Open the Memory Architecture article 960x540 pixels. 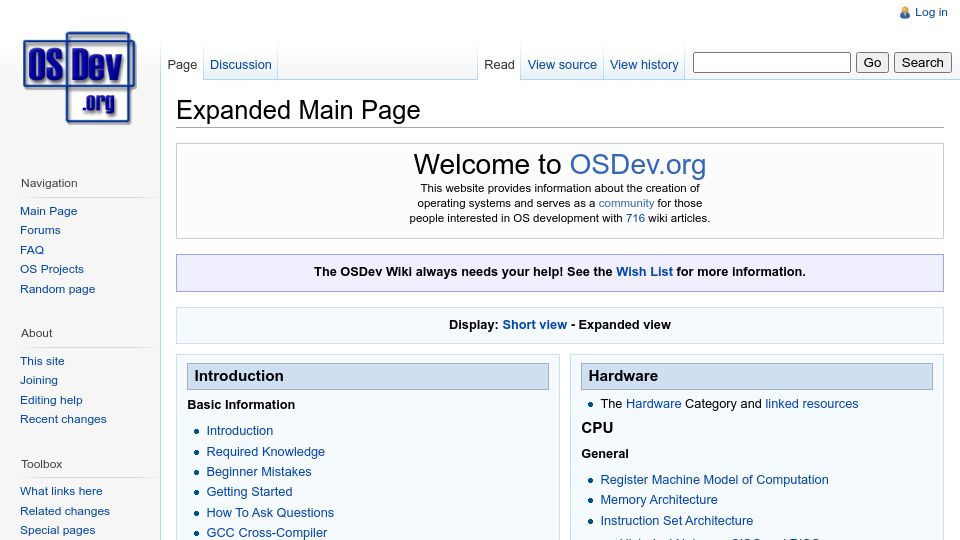pyautogui.click(x=659, y=500)
